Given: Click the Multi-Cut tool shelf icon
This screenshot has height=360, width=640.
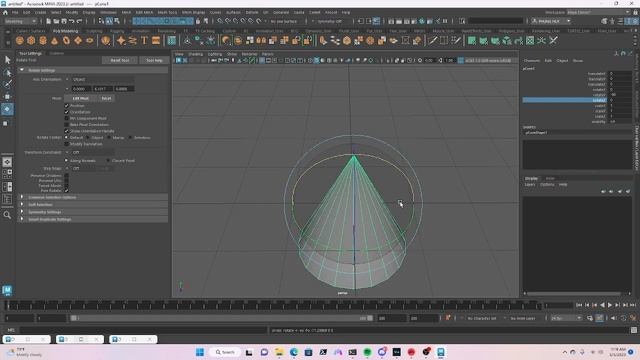Looking at the screenshot, I should coord(432,40).
